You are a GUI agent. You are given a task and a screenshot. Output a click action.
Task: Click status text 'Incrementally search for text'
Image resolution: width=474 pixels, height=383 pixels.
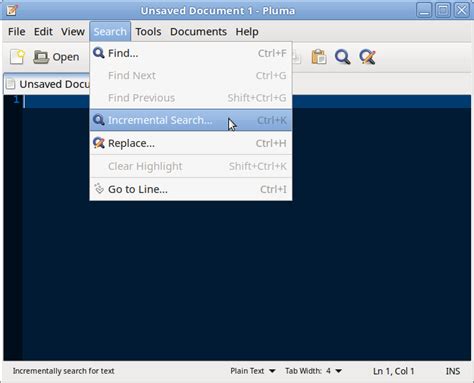coord(63,371)
